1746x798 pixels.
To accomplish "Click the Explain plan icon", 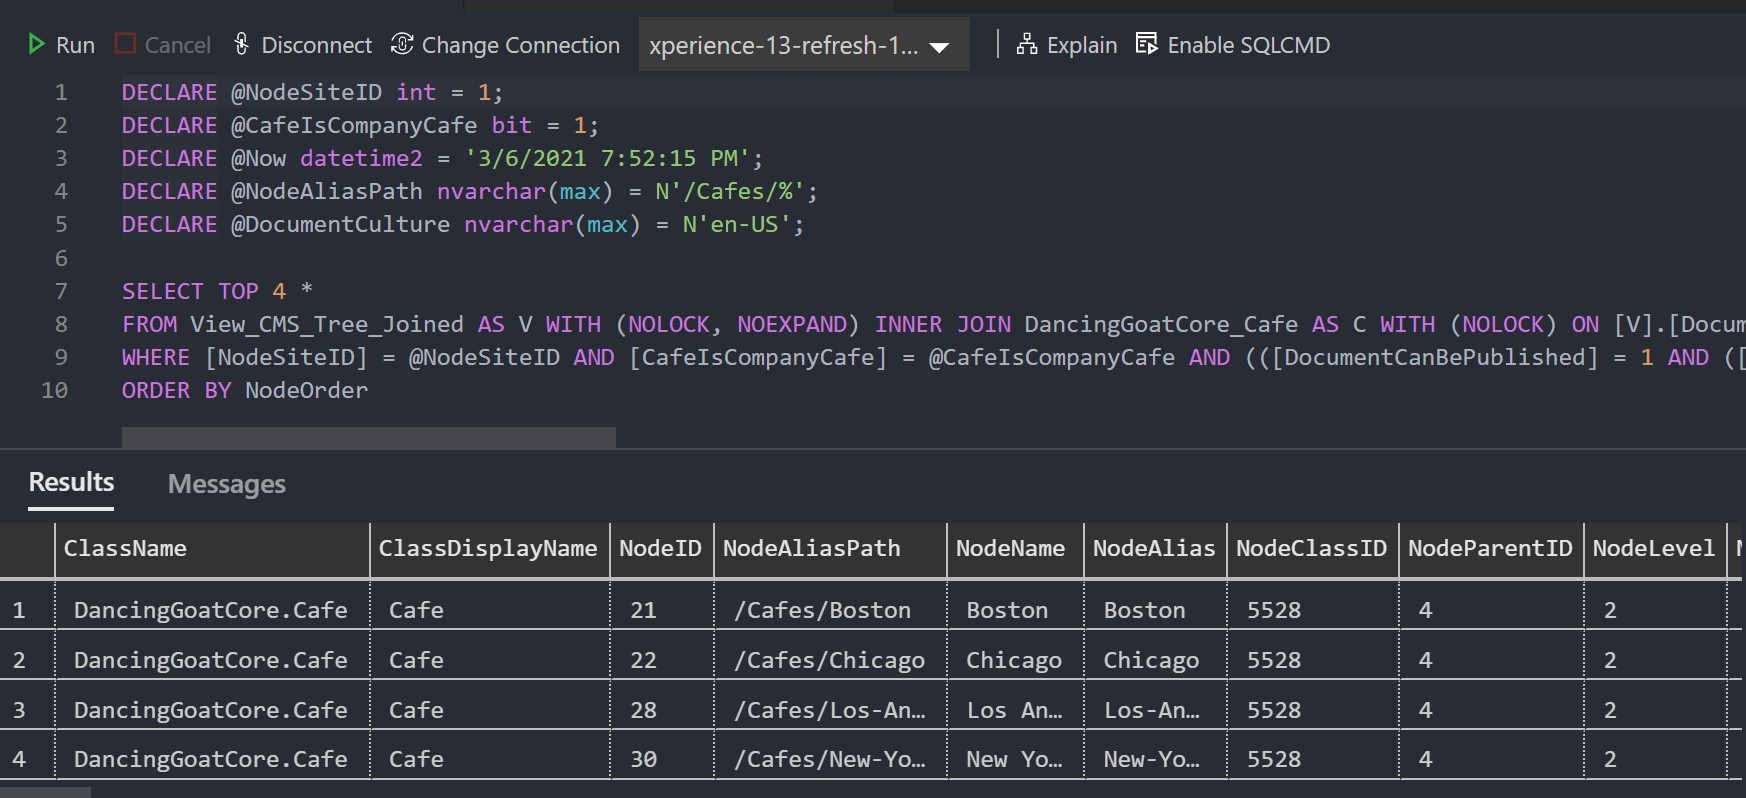I will pos(1027,44).
